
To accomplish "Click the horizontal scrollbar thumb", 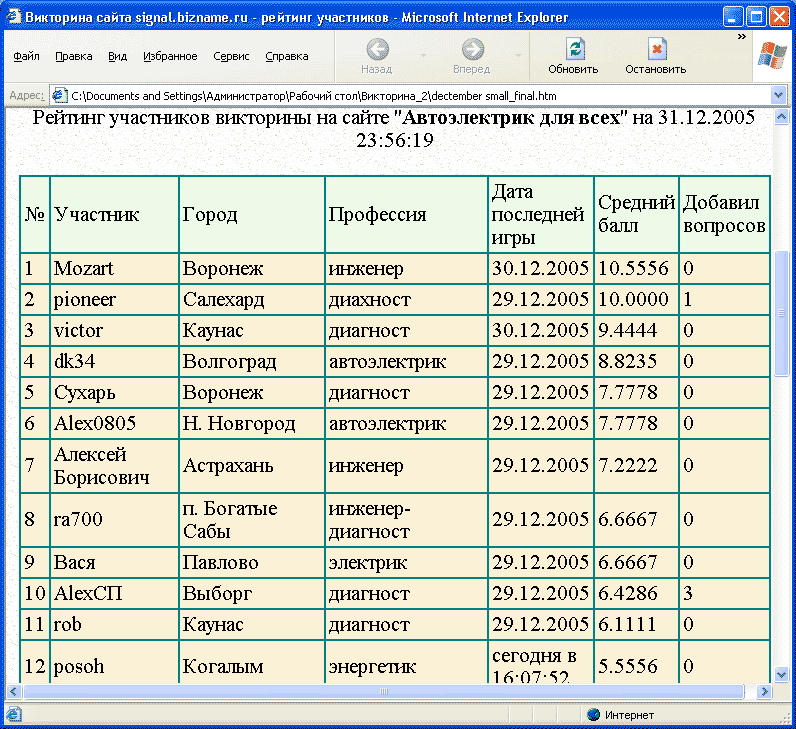I will point(384,691).
